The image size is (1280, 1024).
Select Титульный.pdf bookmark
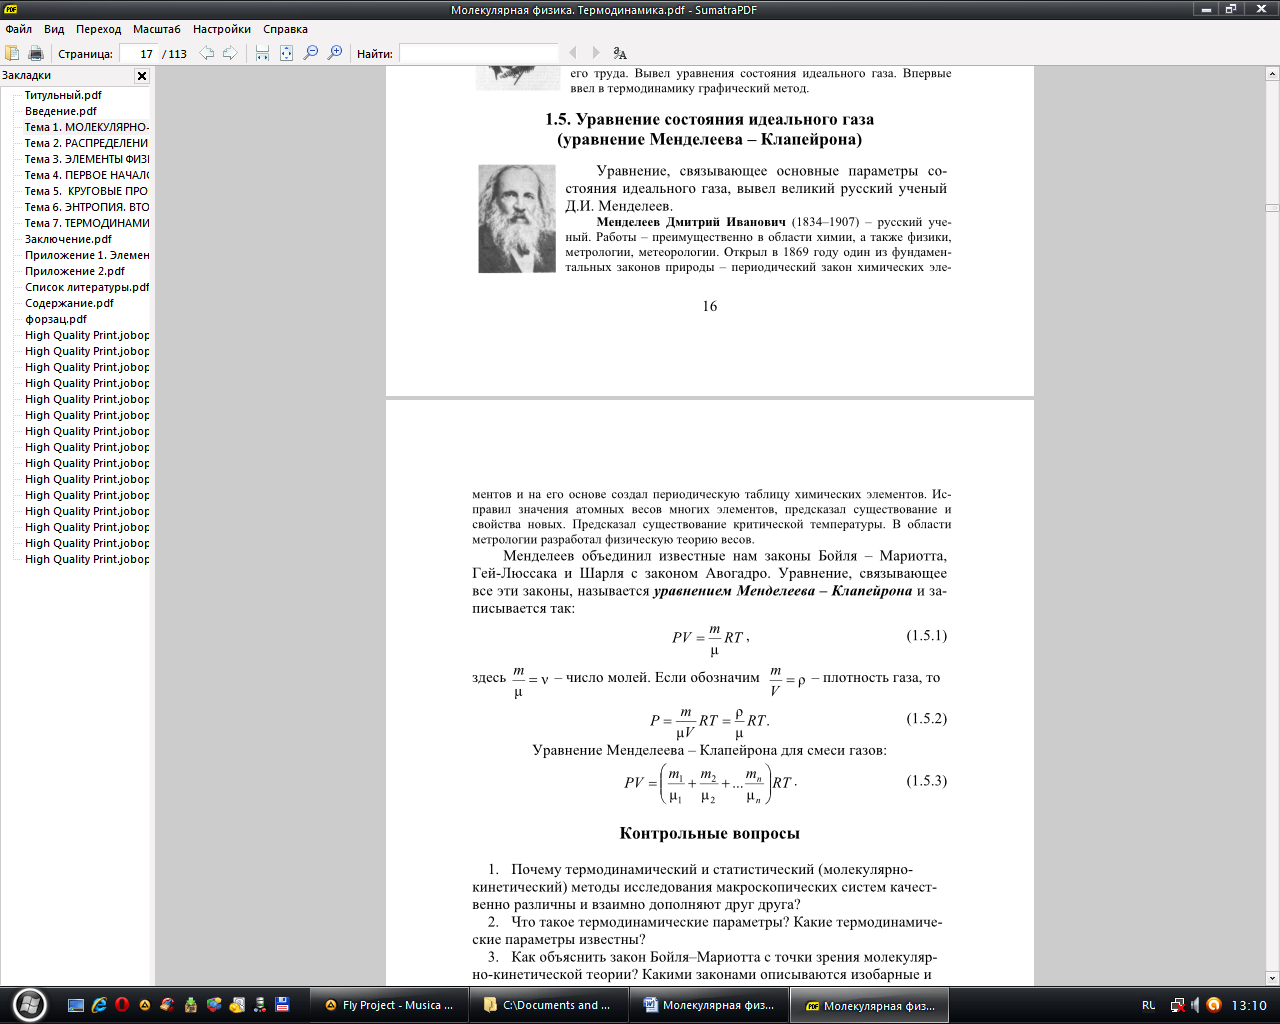(63, 95)
